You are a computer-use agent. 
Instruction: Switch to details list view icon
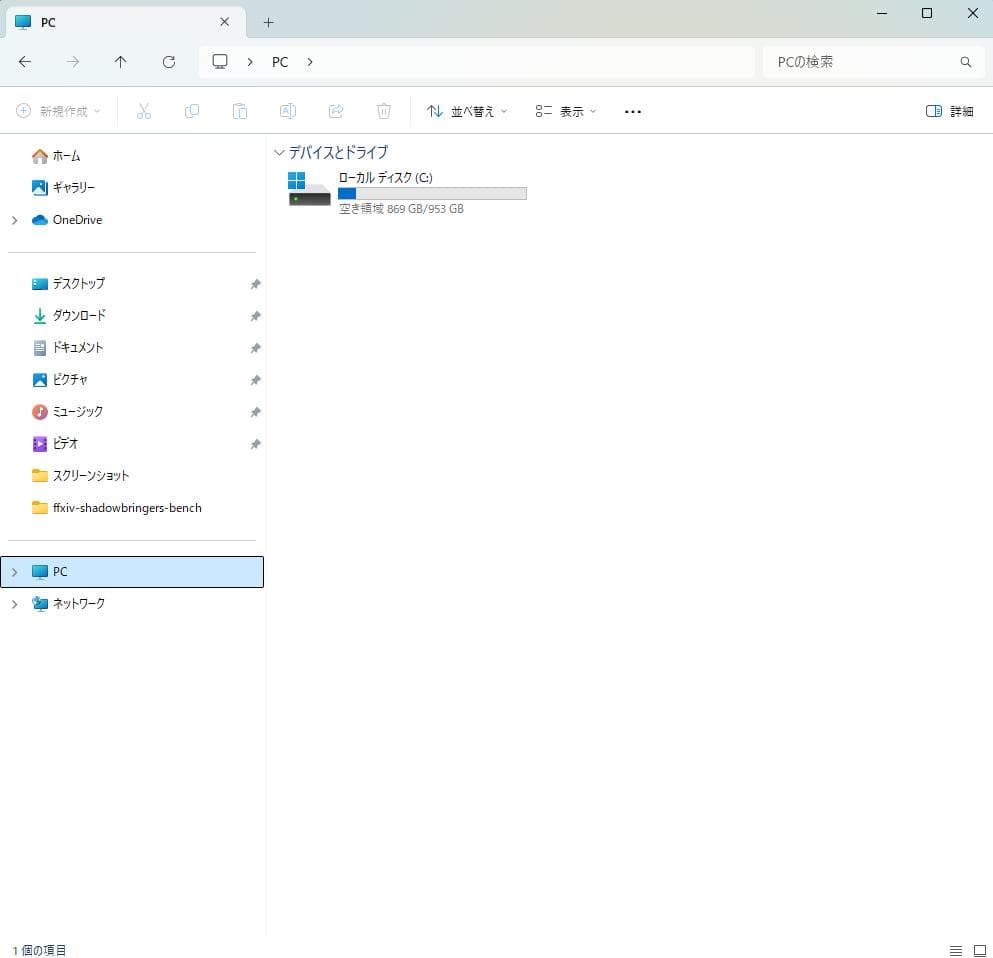pos(955,950)
